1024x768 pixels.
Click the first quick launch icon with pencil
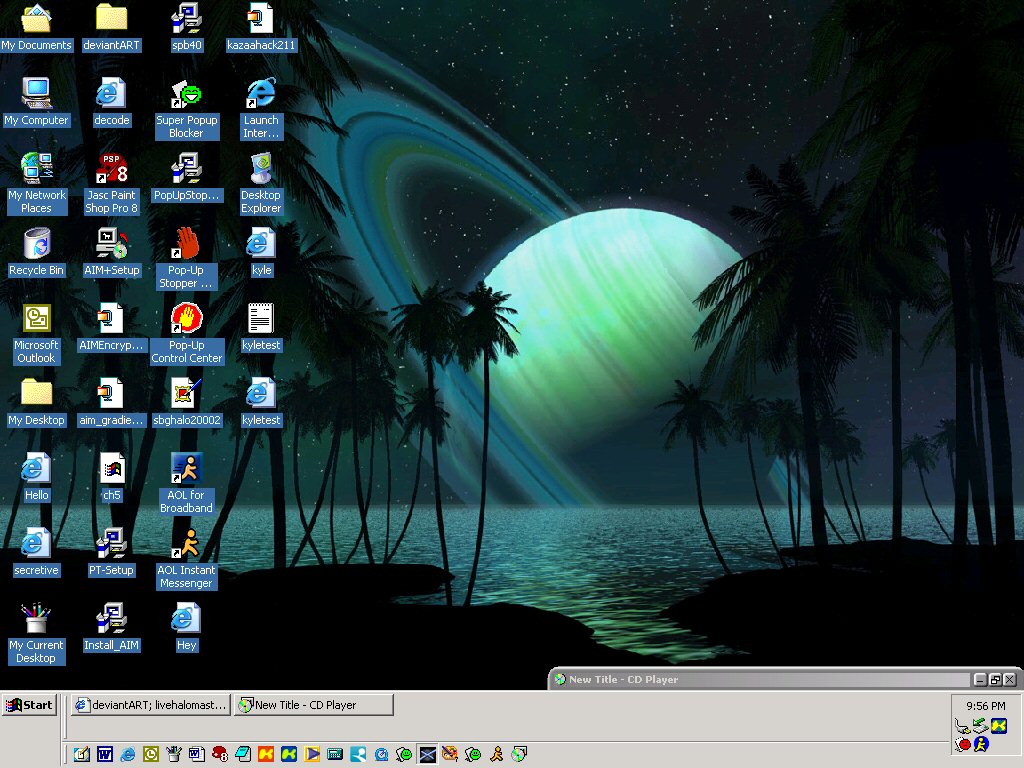[x=82, y=754]
